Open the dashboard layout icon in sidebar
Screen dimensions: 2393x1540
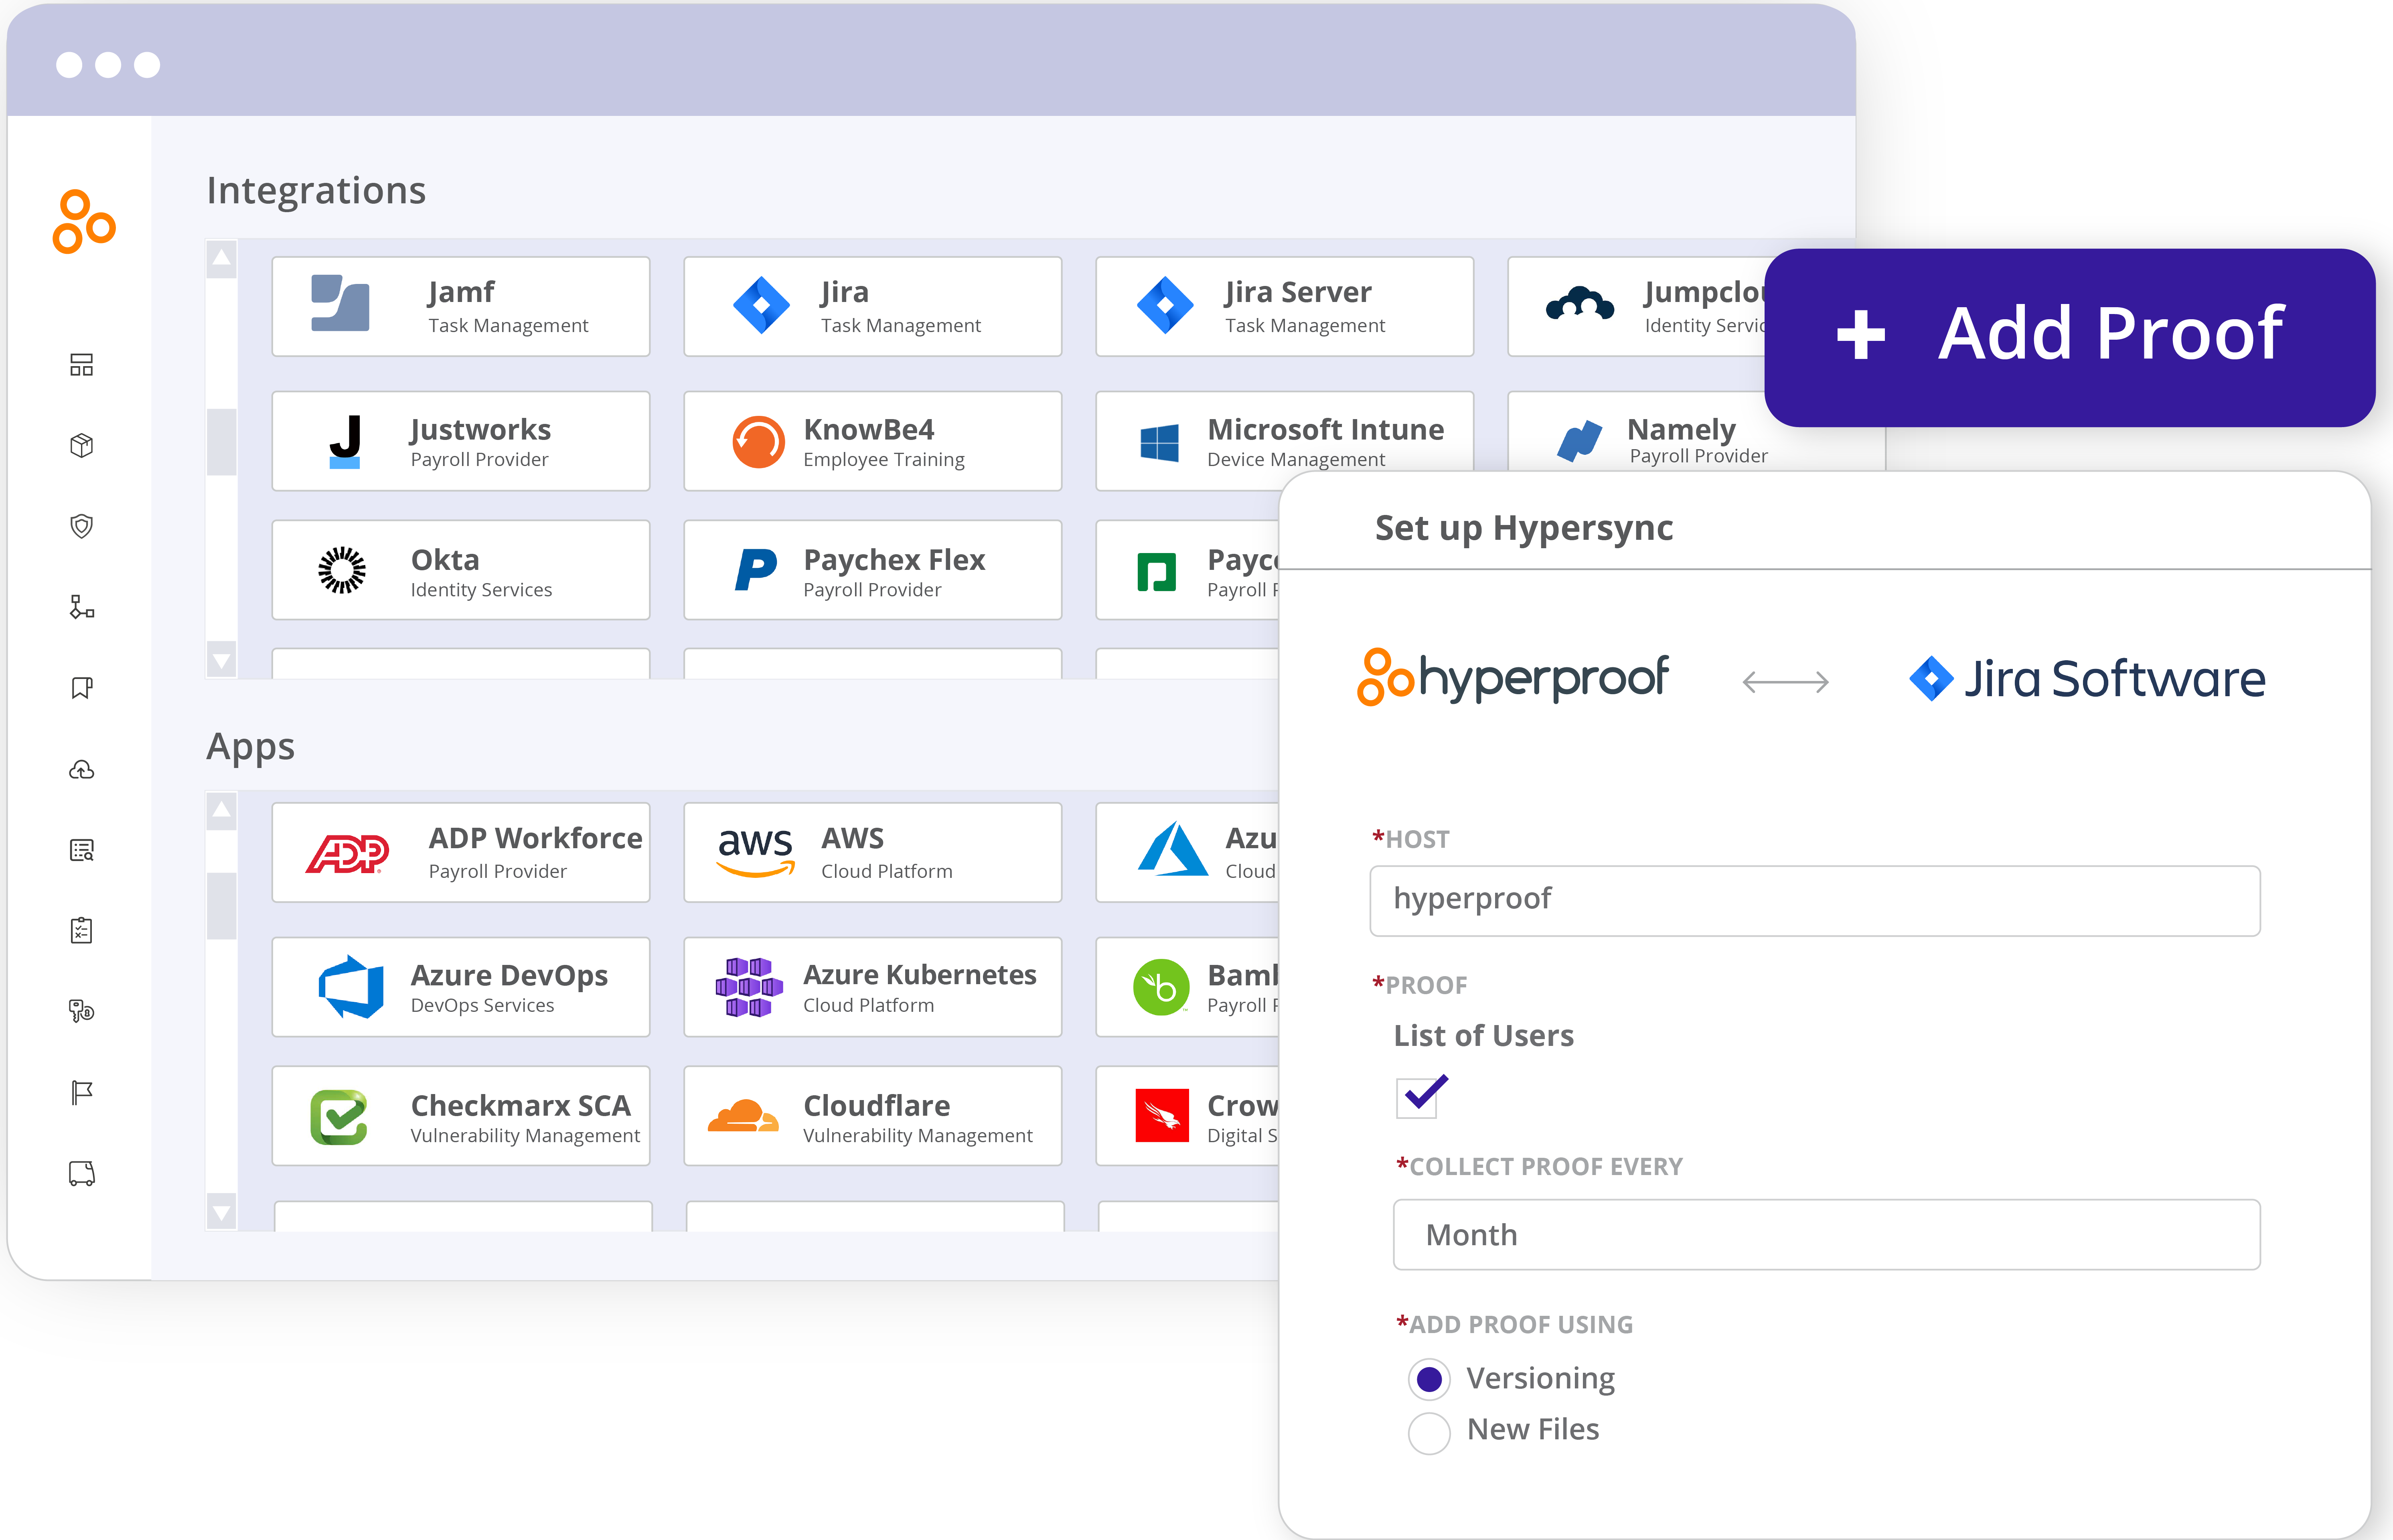pos(82,365)
